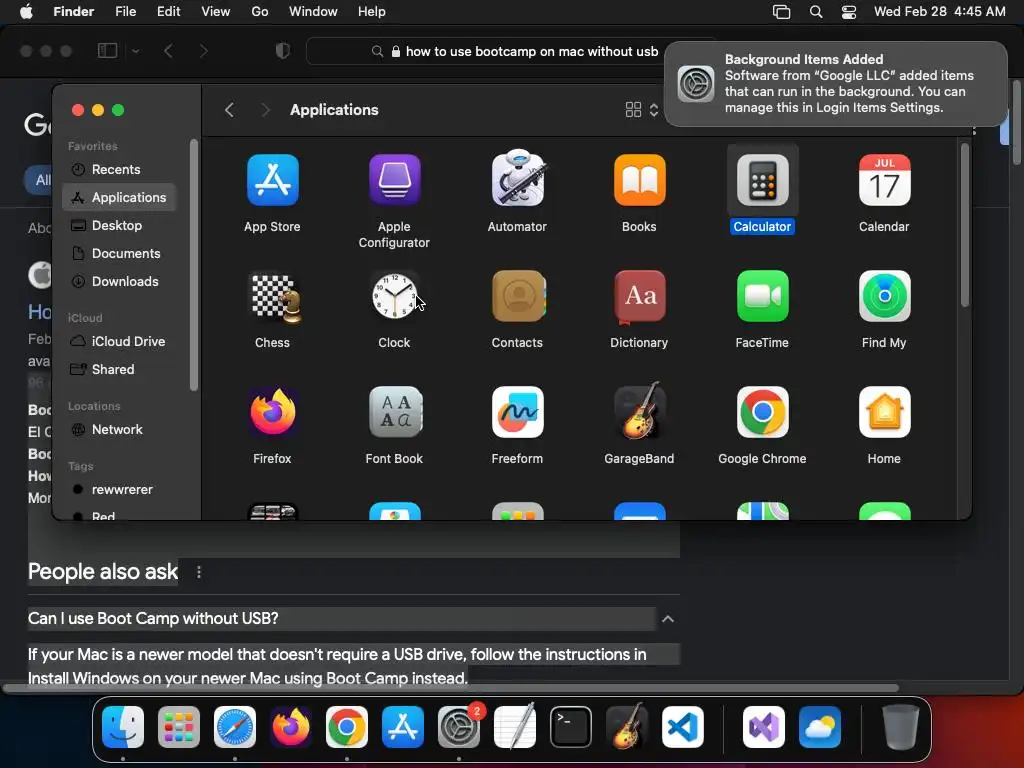Open the App Store application icon
The width and height of the screenshot is (1024, 768).
[x=272, y=180]
